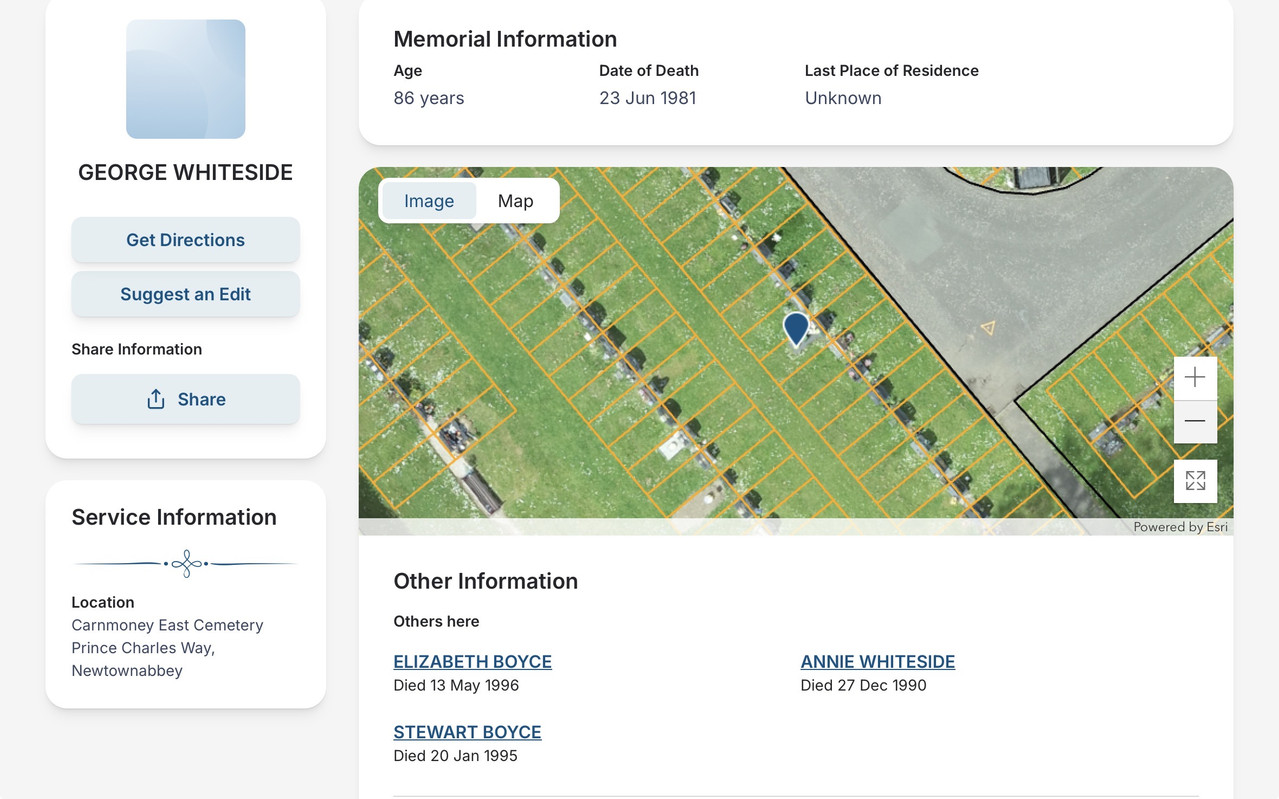The image size is (1279, 799).
Task: Click the Died 27 Dec 1990 text
Action: [864, 686]
